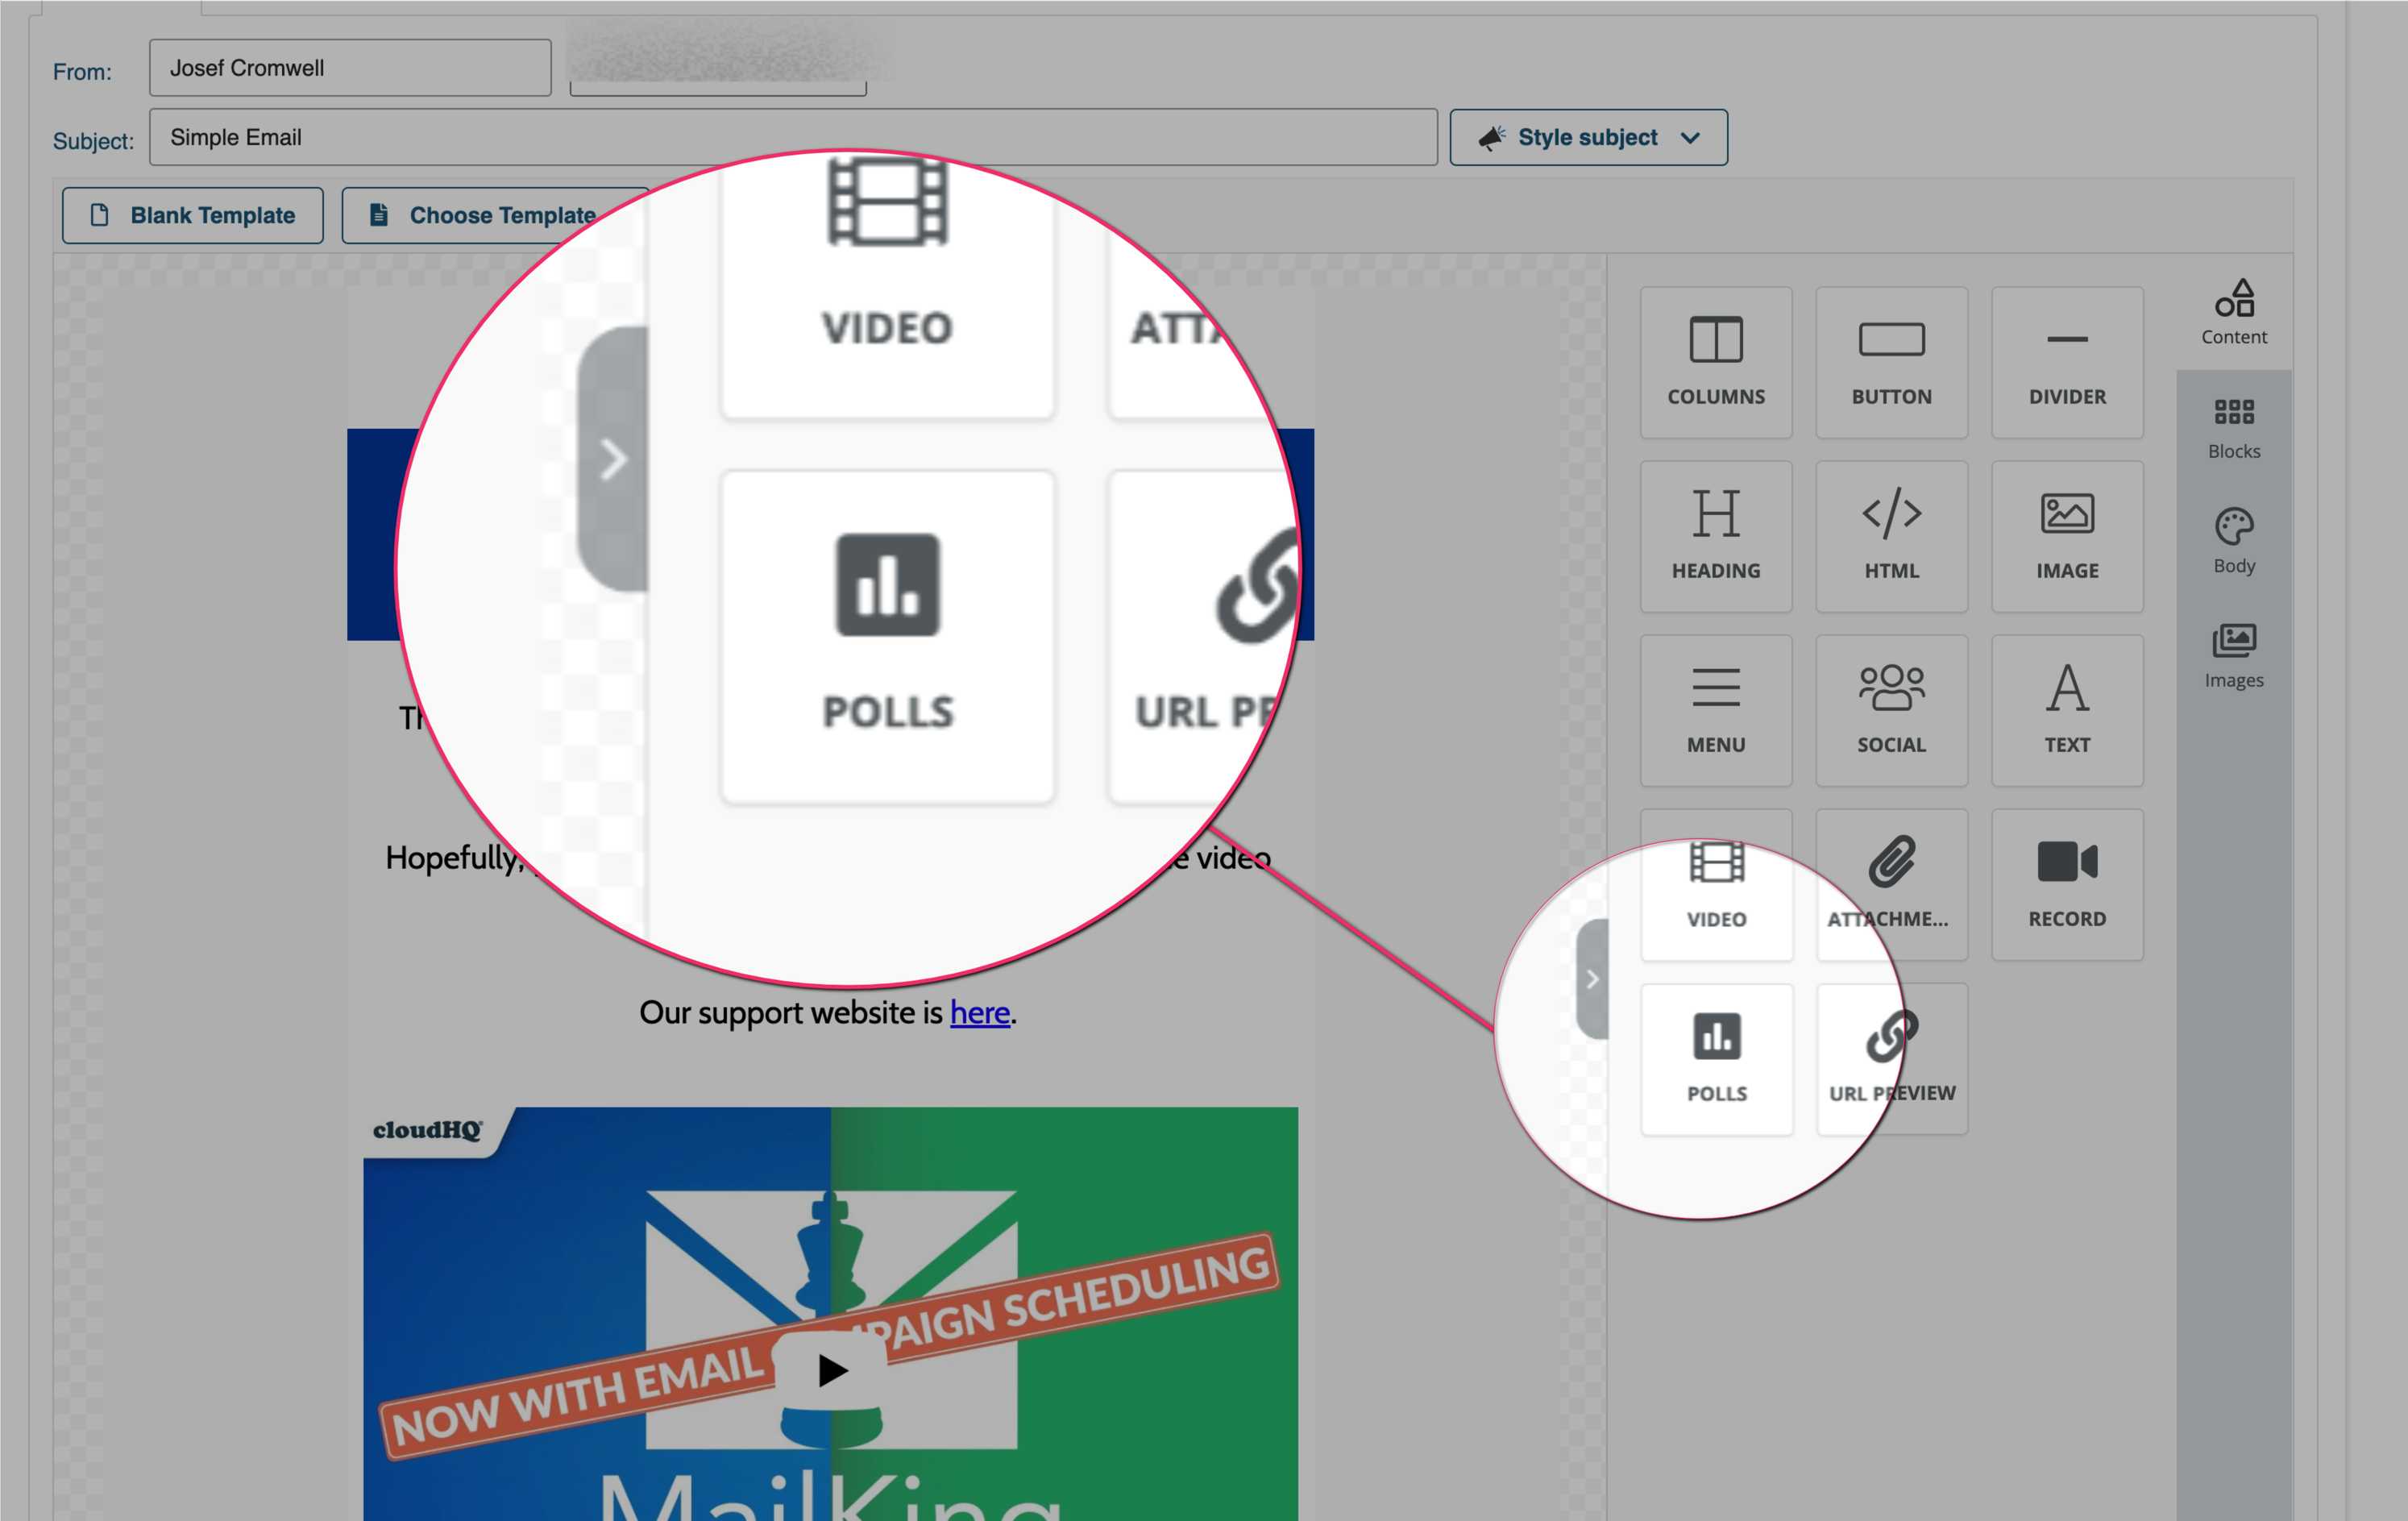Screen dimensions: 2408x1521
Task: Select the 'Our support website is' text
Action: 790,1012
